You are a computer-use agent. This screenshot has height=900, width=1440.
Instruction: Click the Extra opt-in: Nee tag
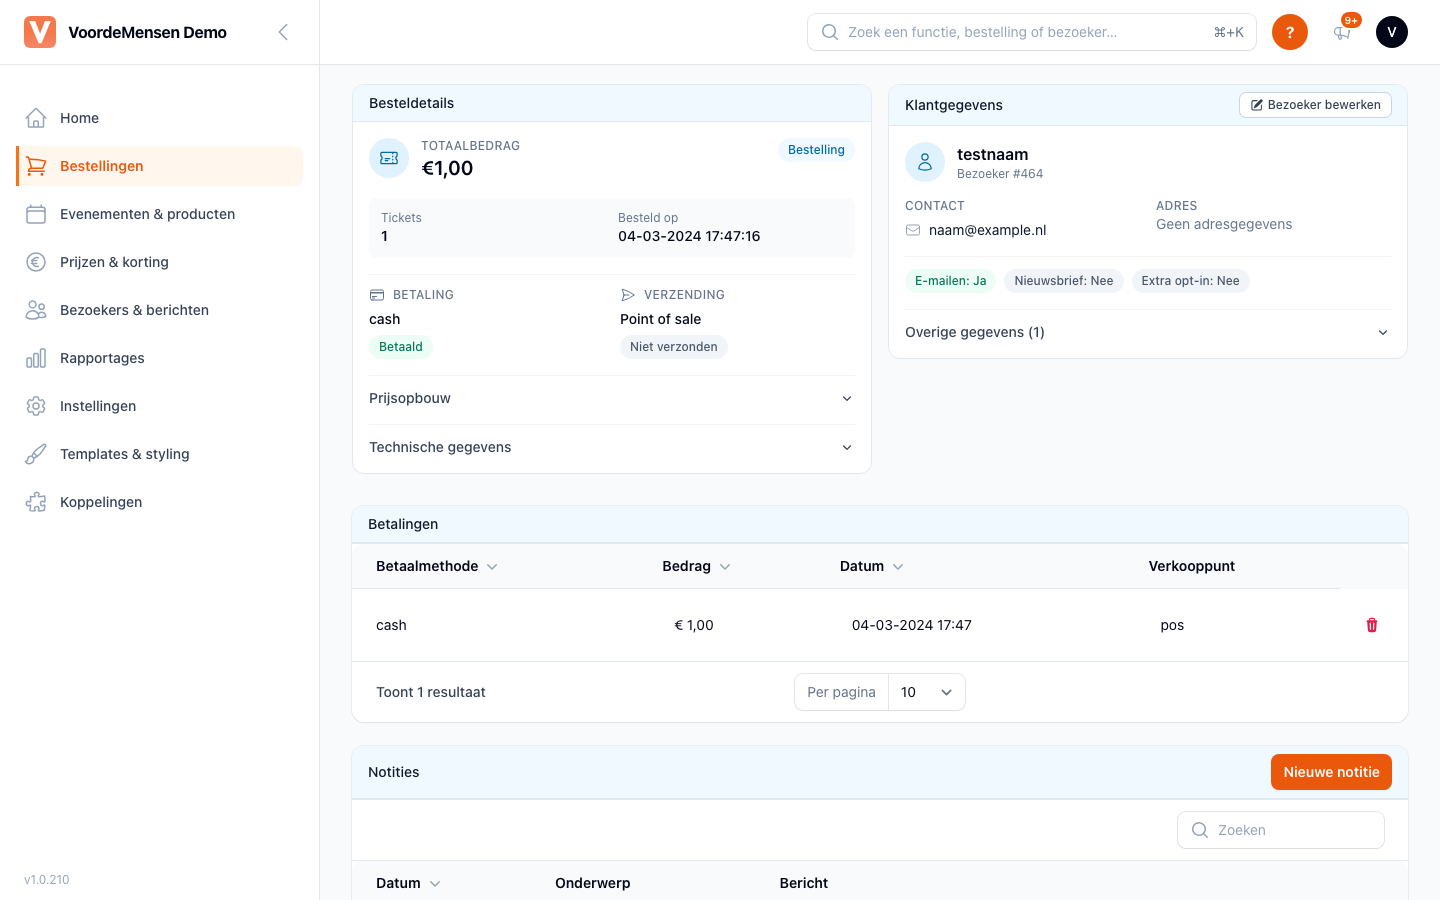coord(1190,281)
